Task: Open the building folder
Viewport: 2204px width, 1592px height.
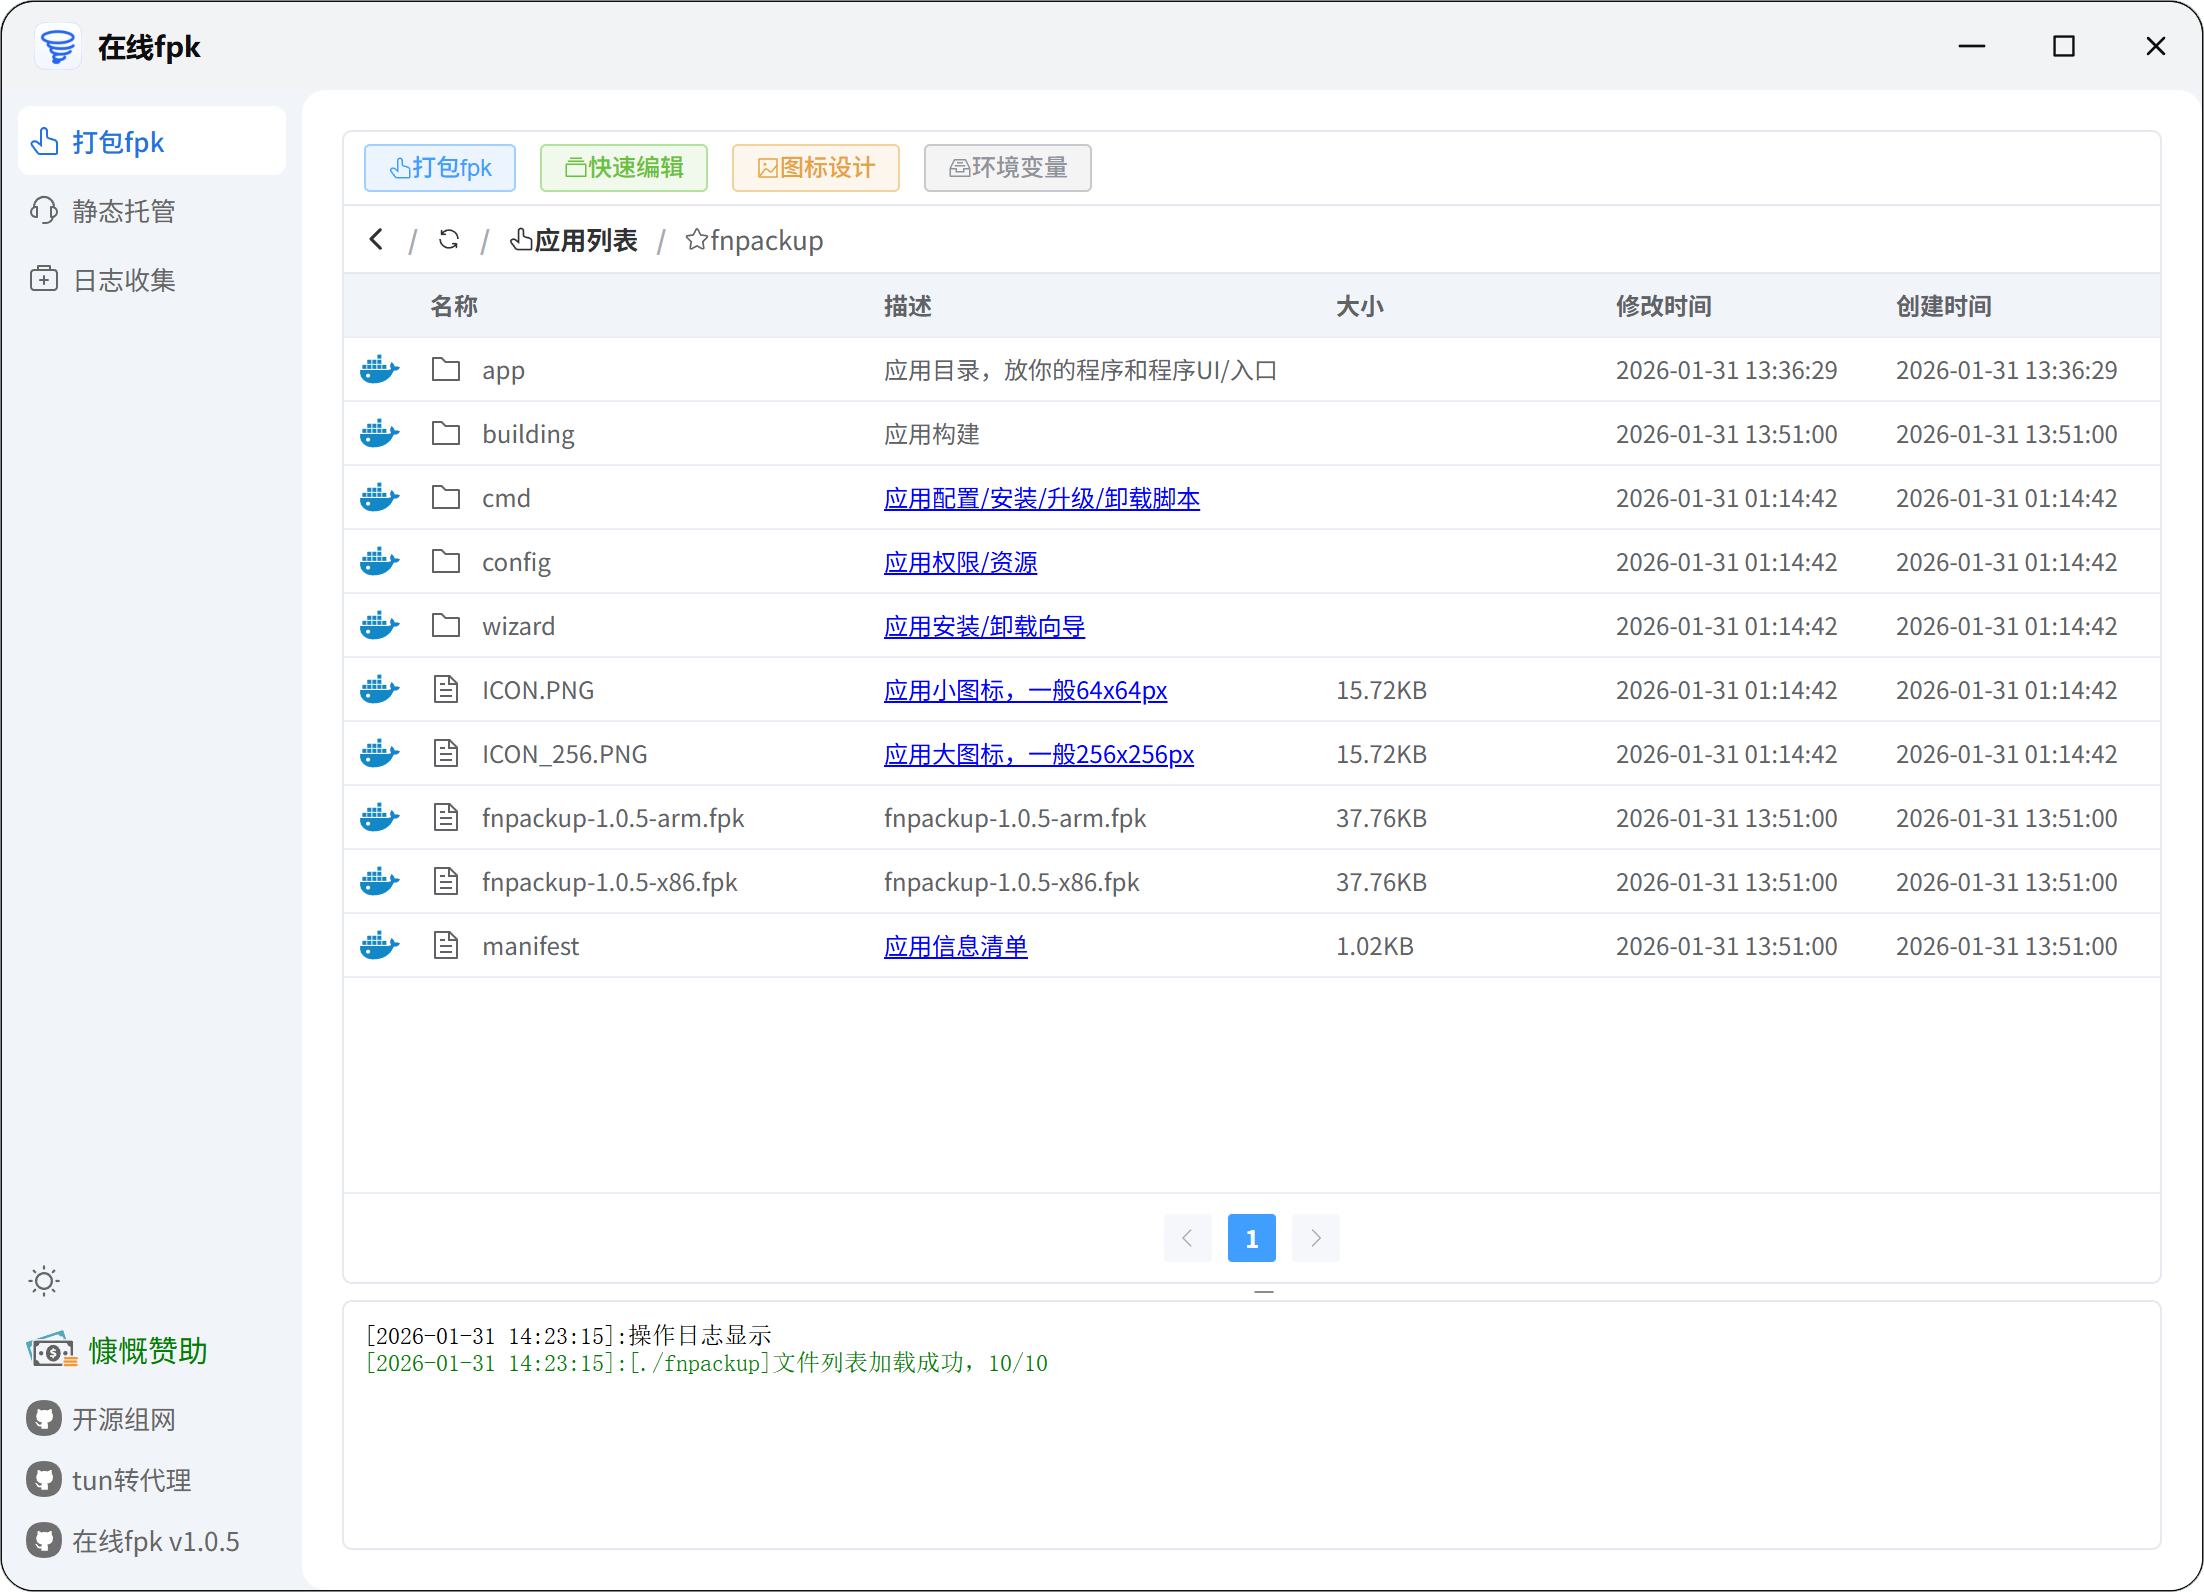Action: pyautogui.click(x=528, y=434)
